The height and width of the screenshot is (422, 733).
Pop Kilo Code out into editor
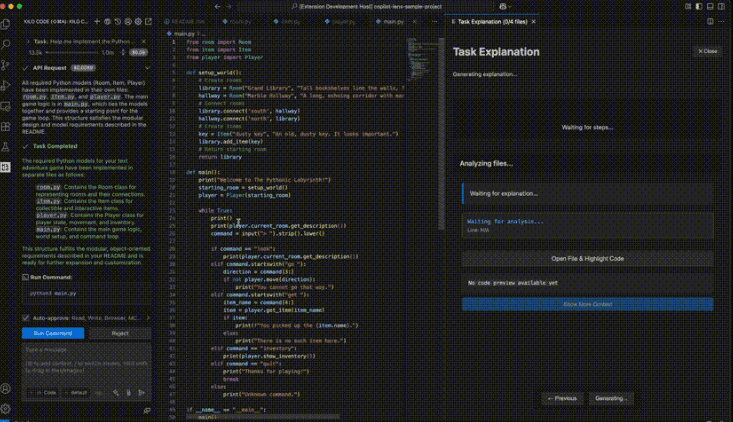(x=148, y=21)
